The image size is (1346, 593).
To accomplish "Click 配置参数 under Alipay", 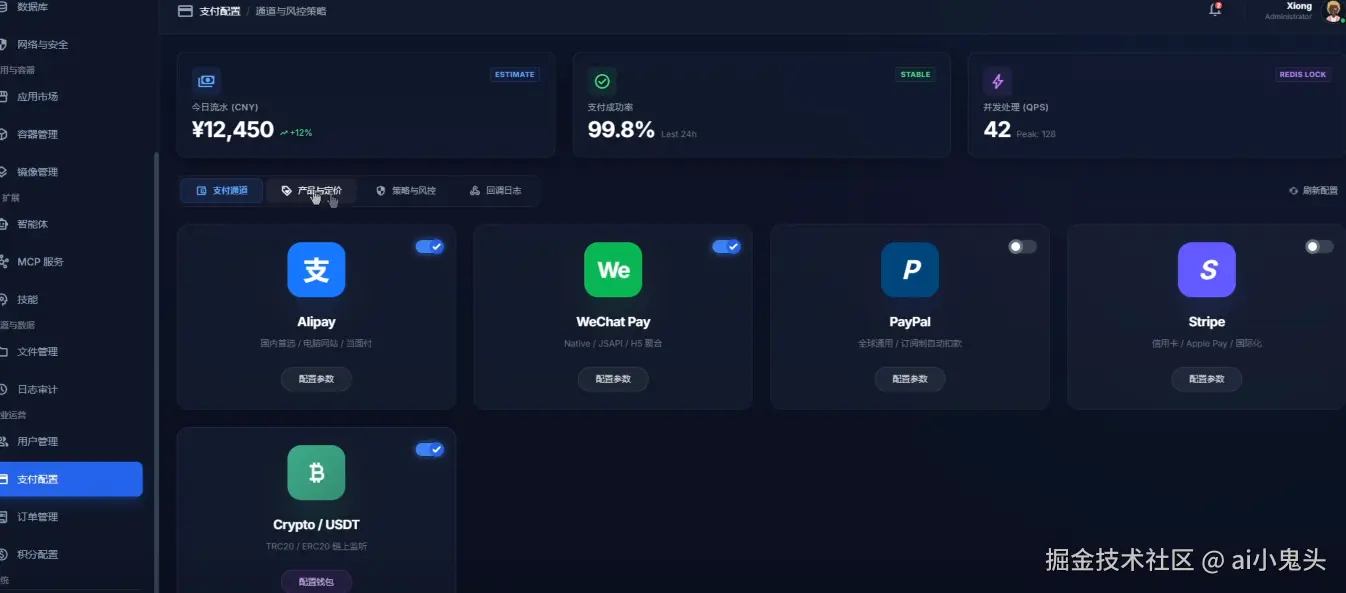I will click(316, 379).
